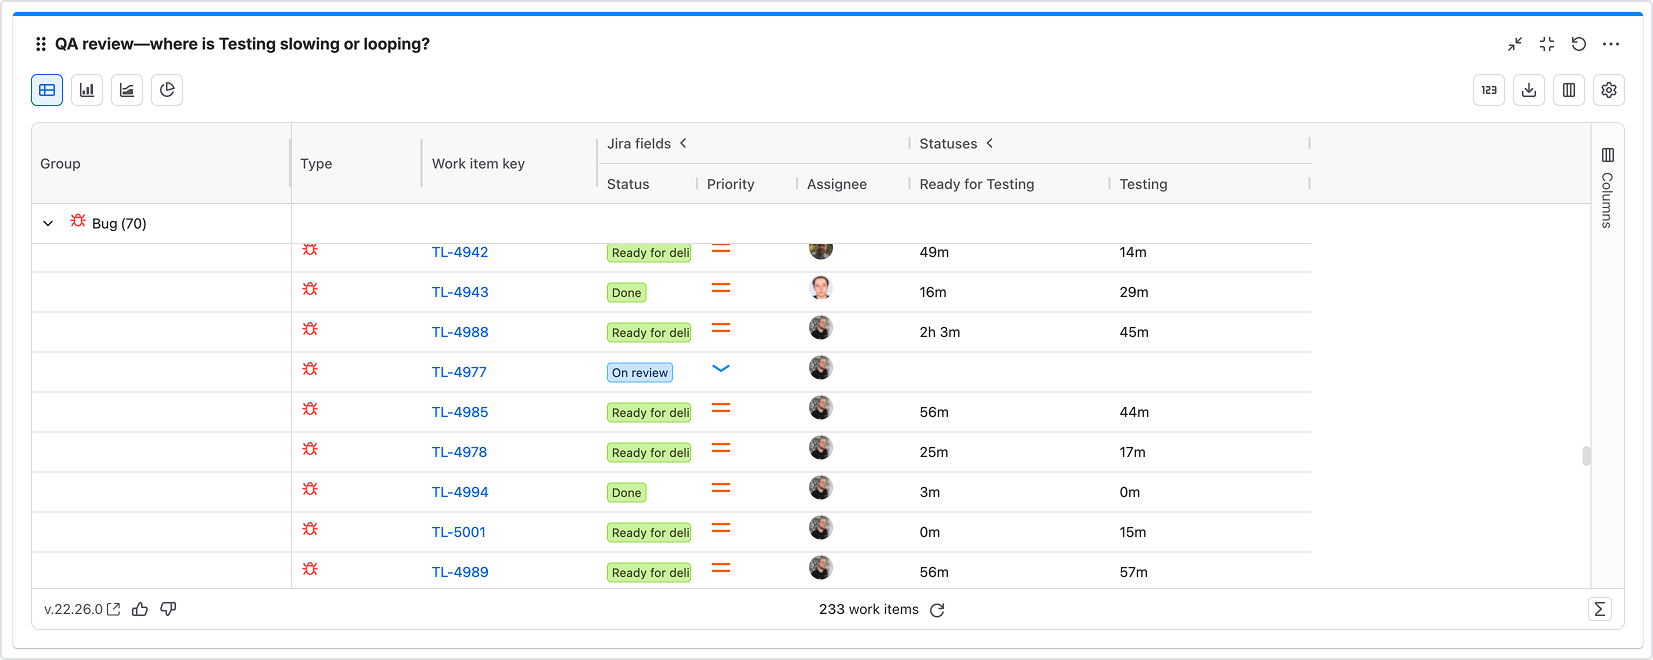
Task: Switch to the bar chart view
Action: [87, 90]
